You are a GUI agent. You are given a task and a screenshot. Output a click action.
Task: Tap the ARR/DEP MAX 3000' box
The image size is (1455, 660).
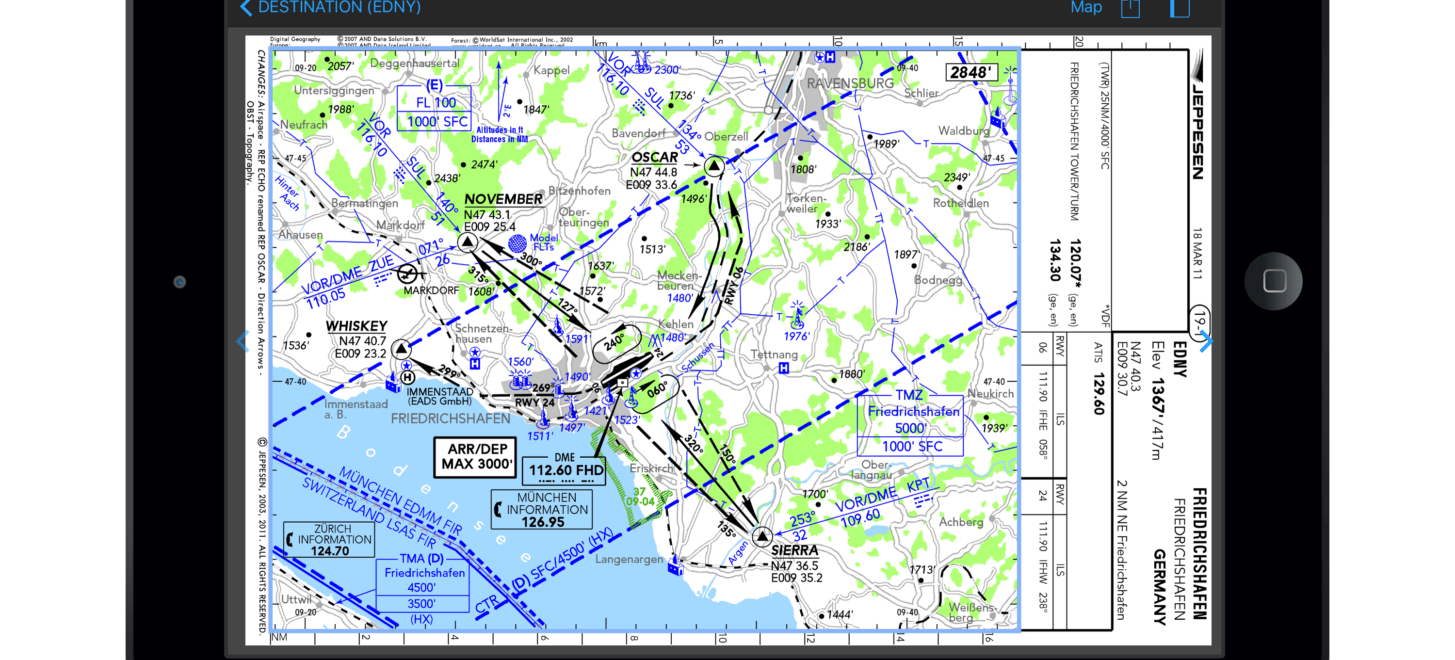coord(477,457)
